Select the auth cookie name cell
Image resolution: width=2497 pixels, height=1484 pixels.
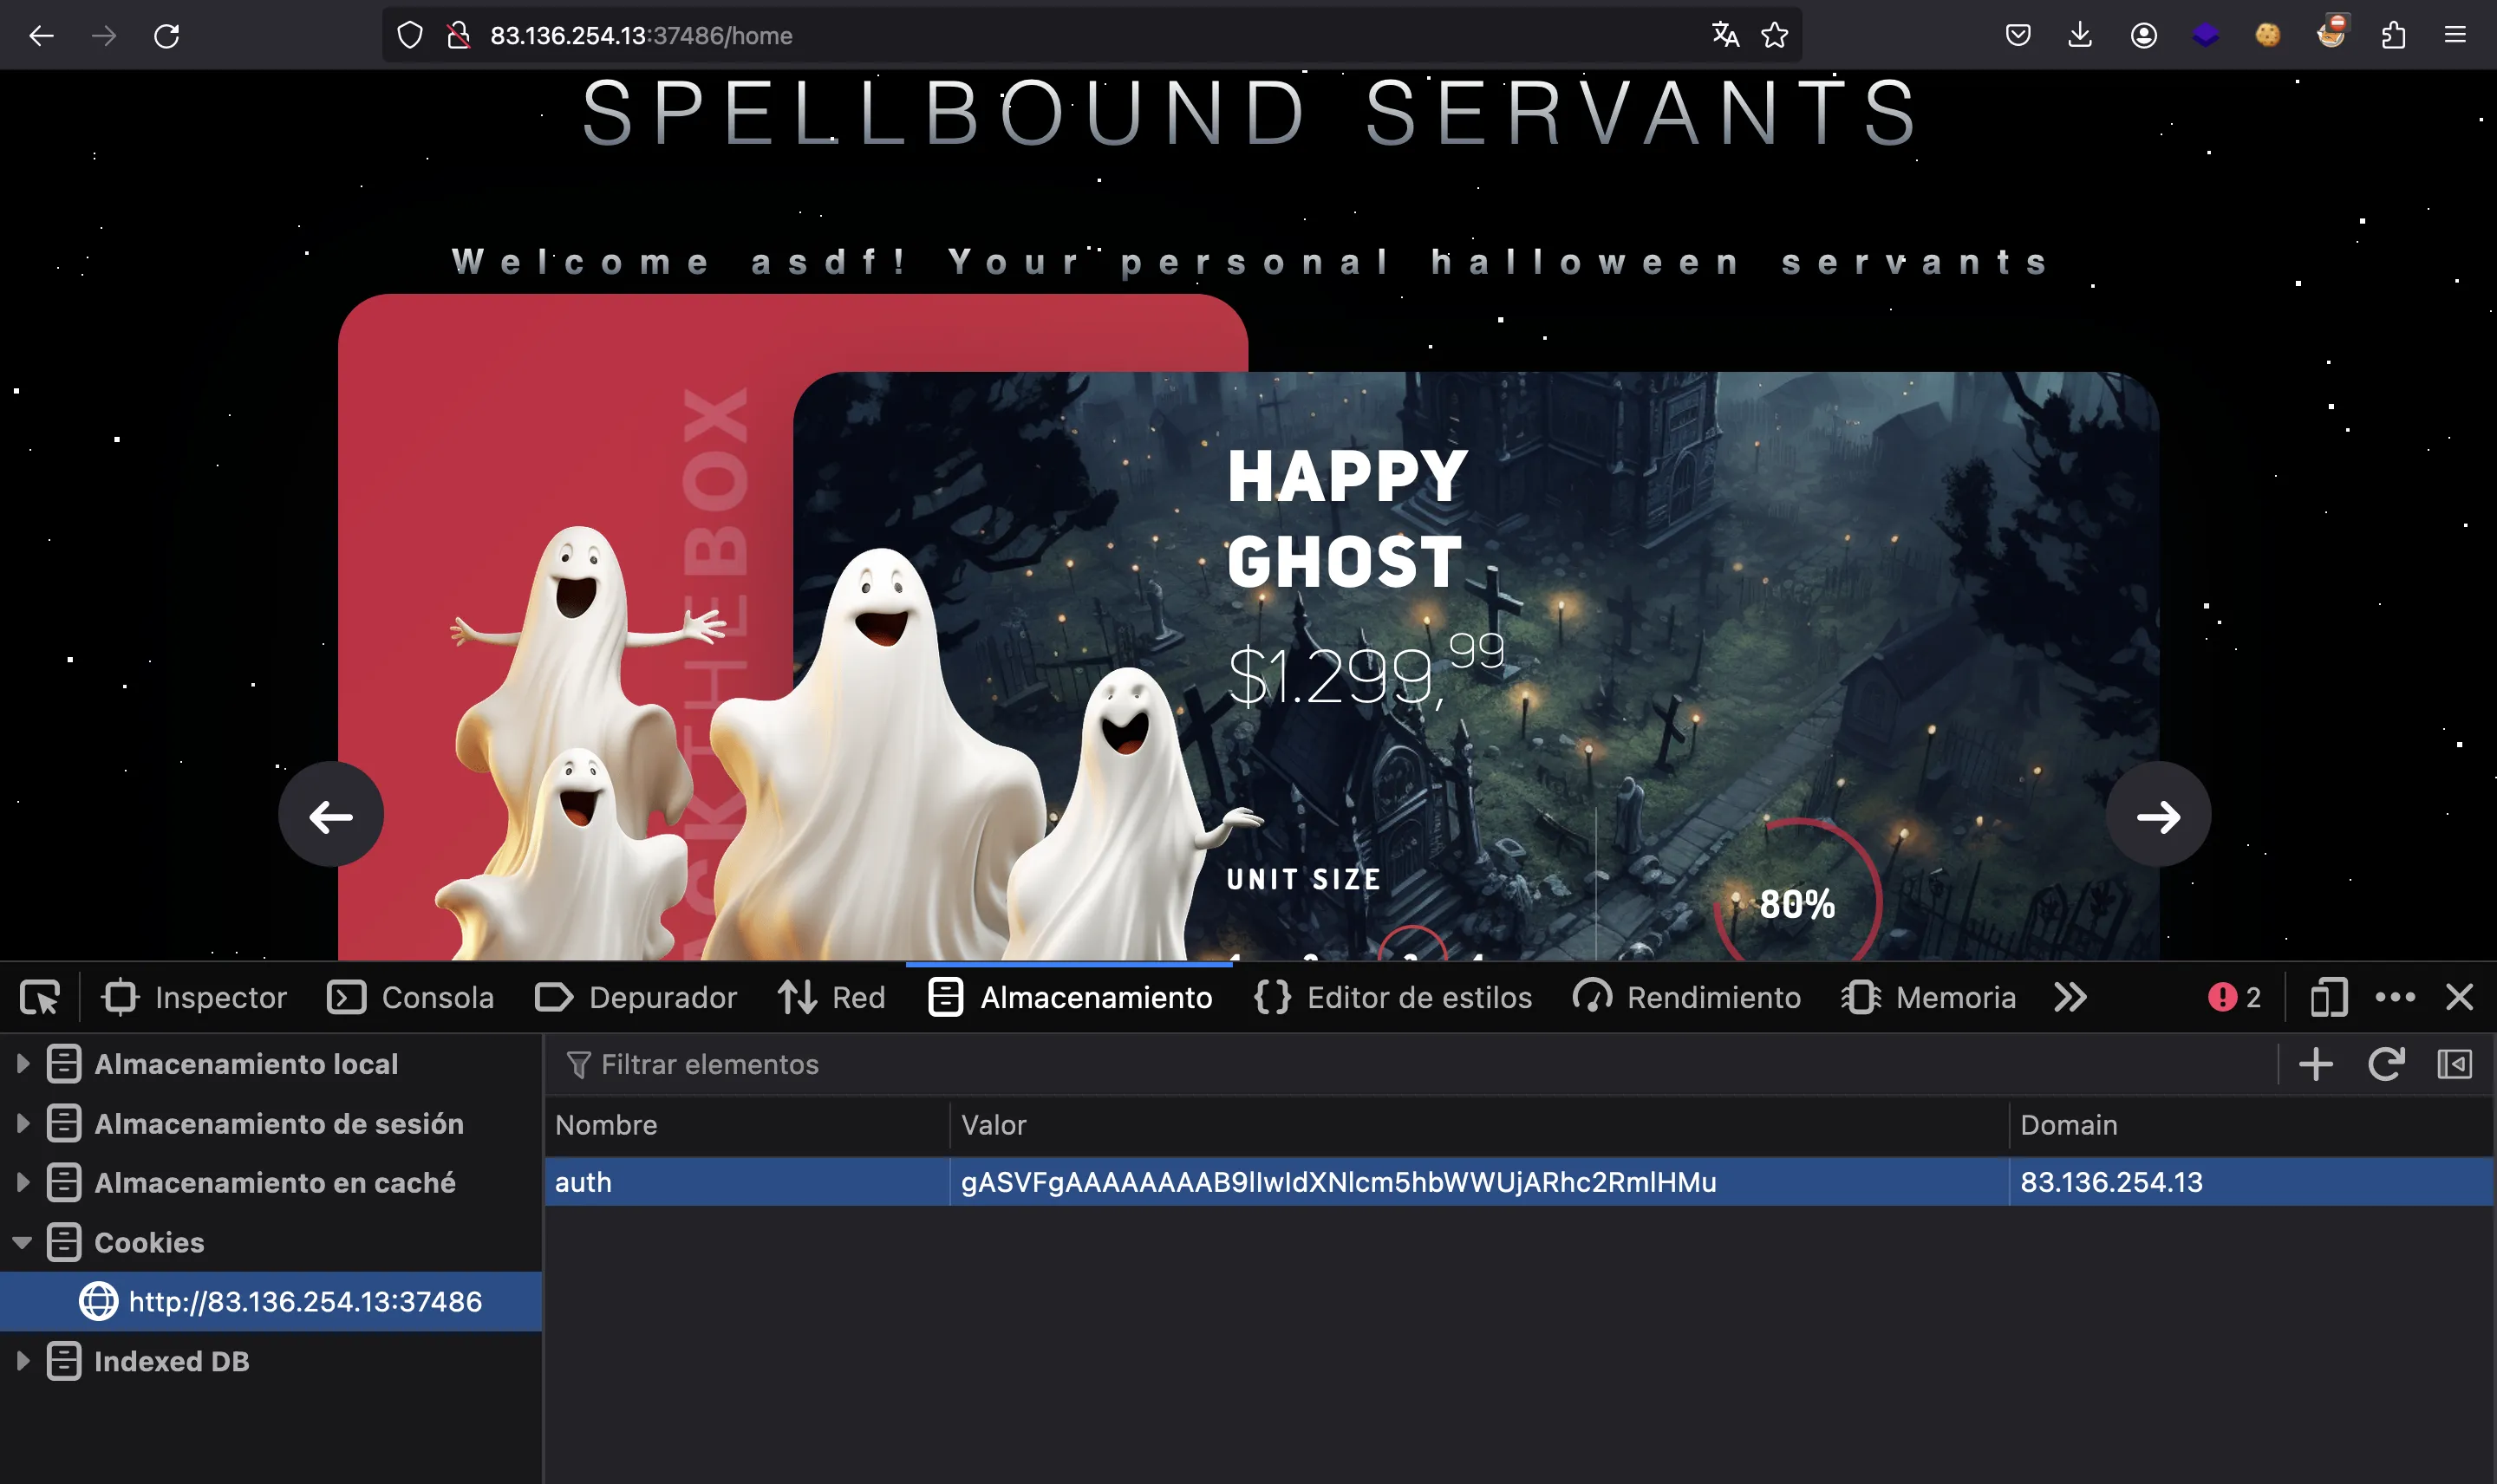pyautogui.click(x=747, y=1182)
